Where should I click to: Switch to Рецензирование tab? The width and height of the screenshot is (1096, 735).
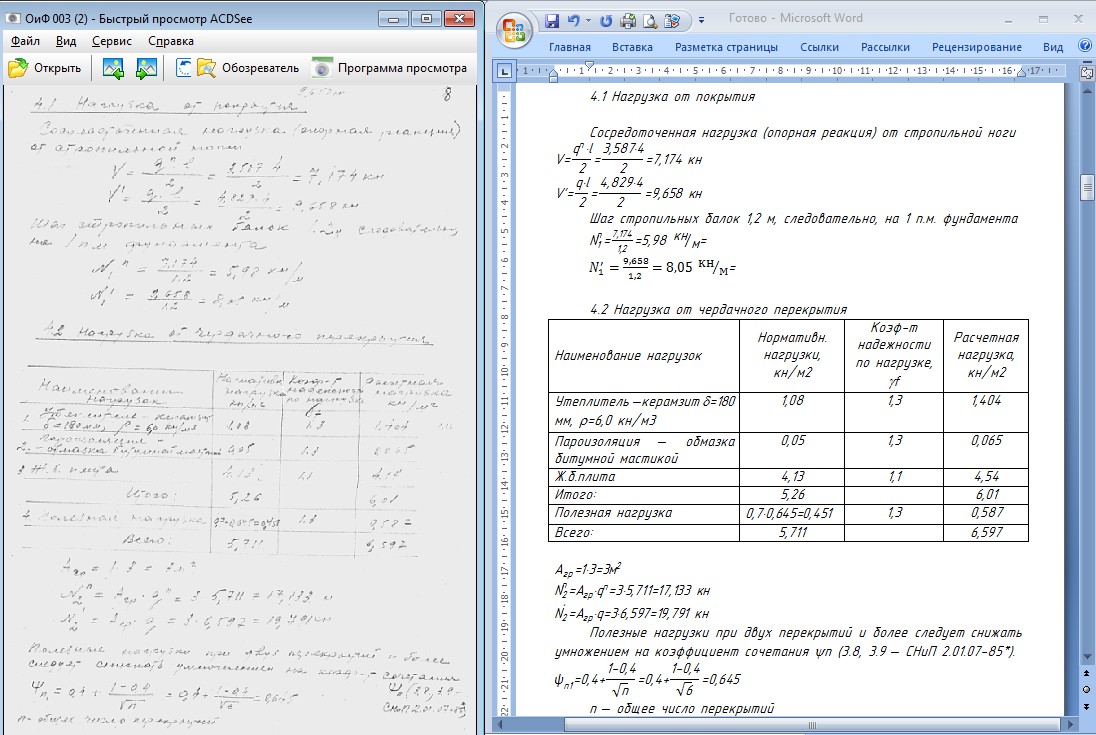coord(976,47)
